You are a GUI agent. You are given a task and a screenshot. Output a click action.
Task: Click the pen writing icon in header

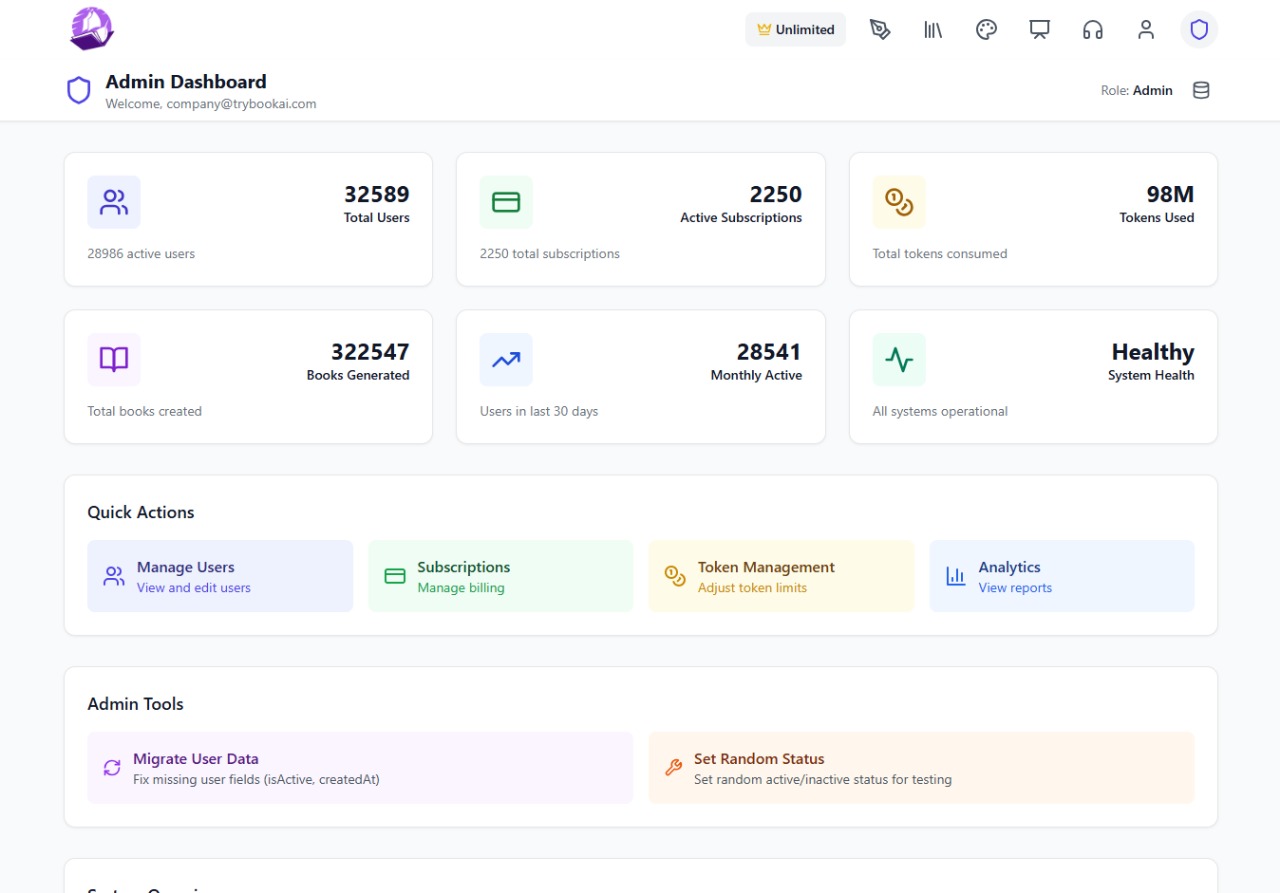(880, 30)
